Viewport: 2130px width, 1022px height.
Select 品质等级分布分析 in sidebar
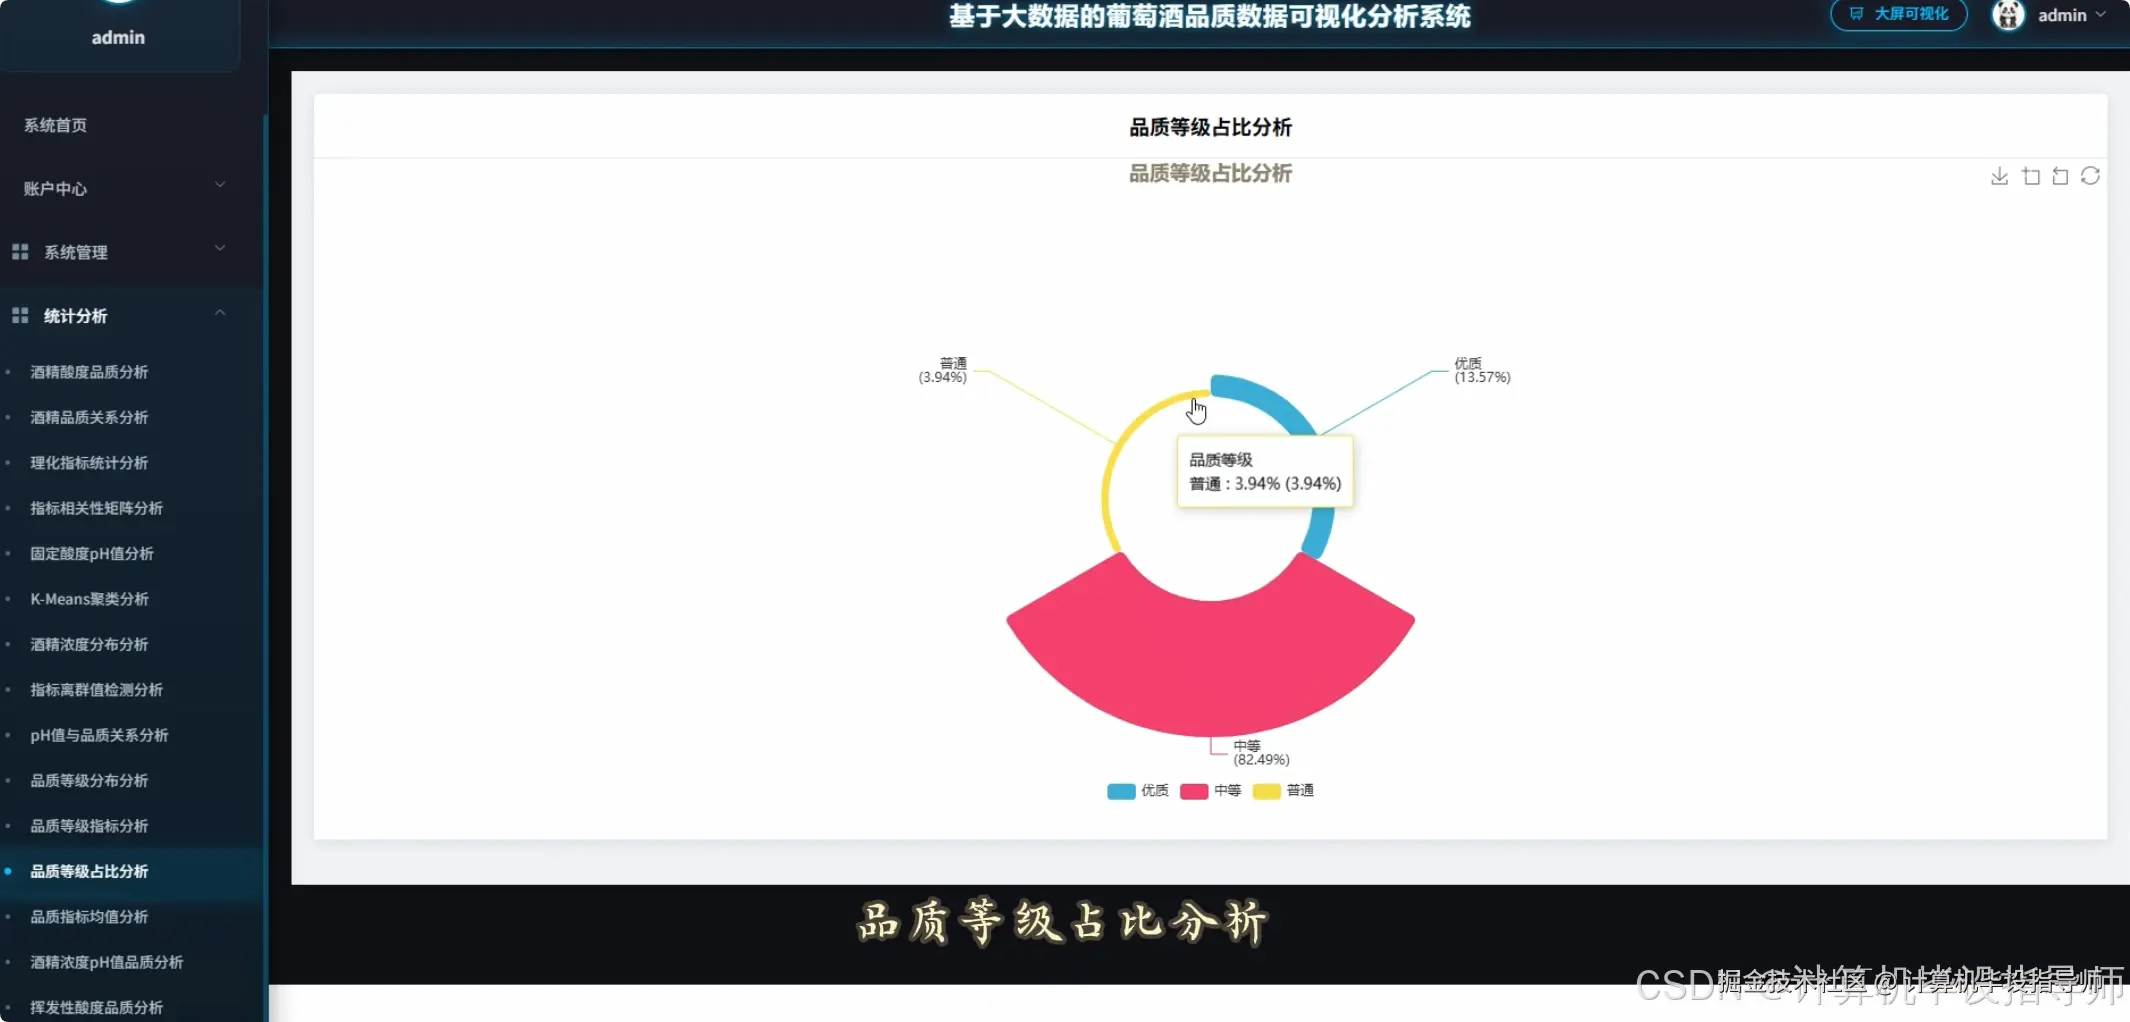(89, 781)
